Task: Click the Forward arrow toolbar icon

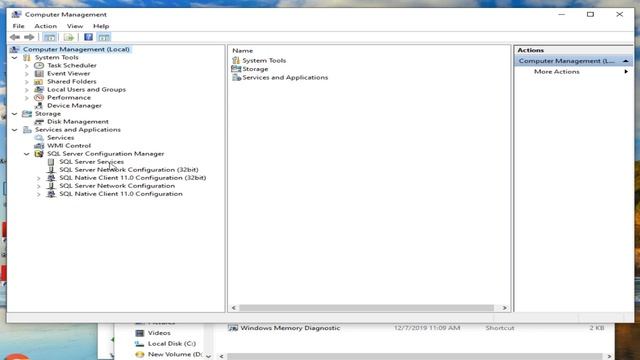Action: 29,37
